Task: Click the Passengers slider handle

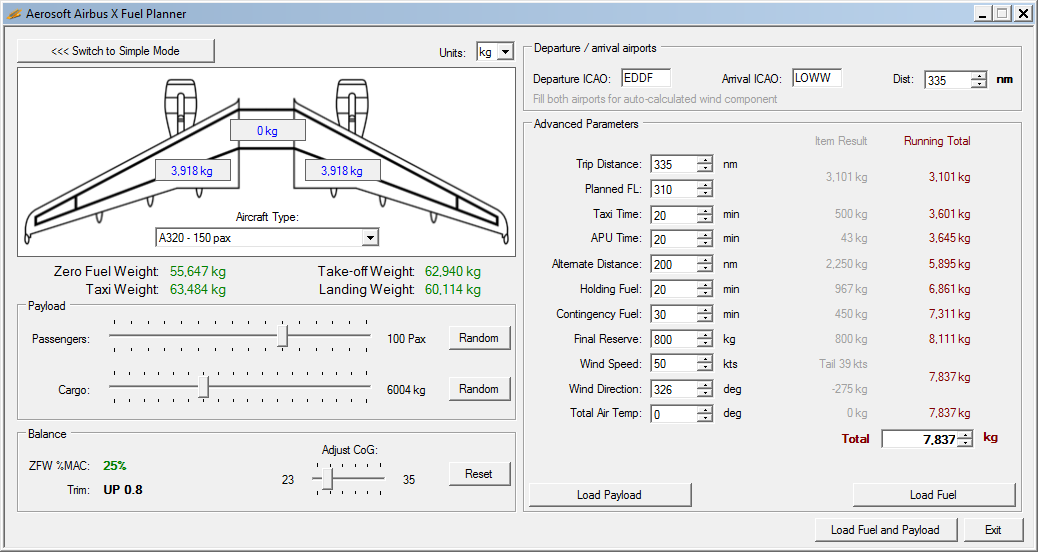Action: 283,335
